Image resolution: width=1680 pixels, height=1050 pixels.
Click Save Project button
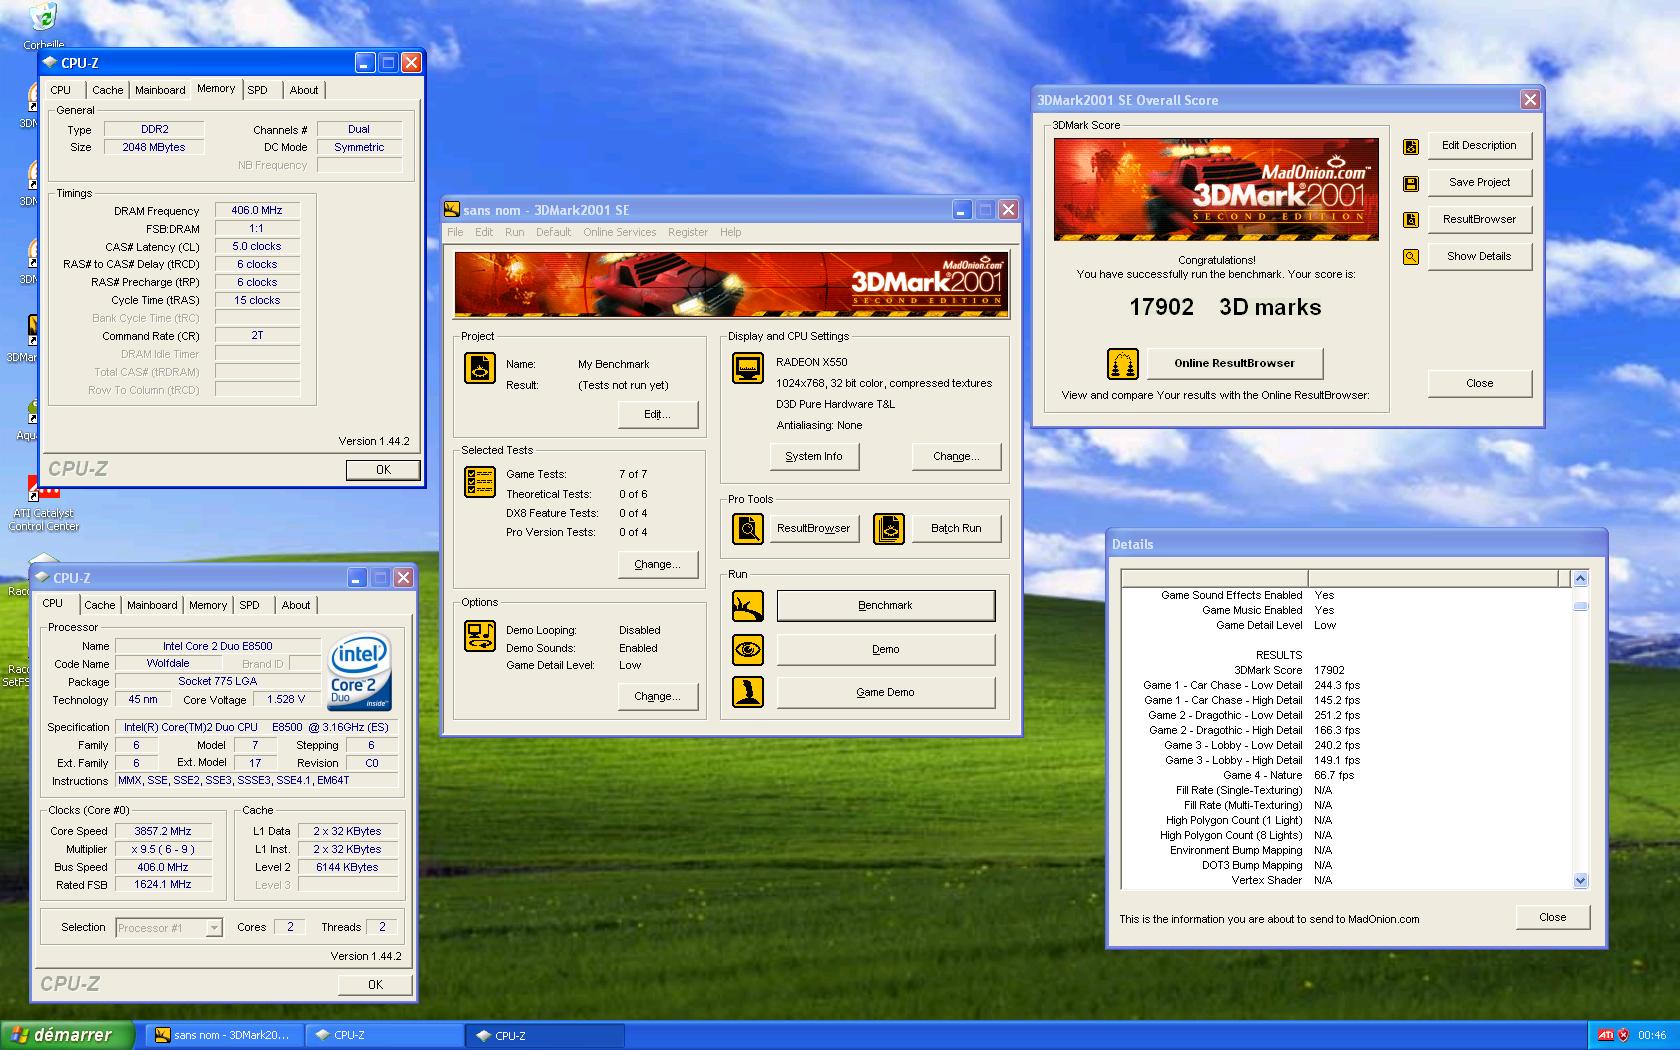(x=1479, y=182)
